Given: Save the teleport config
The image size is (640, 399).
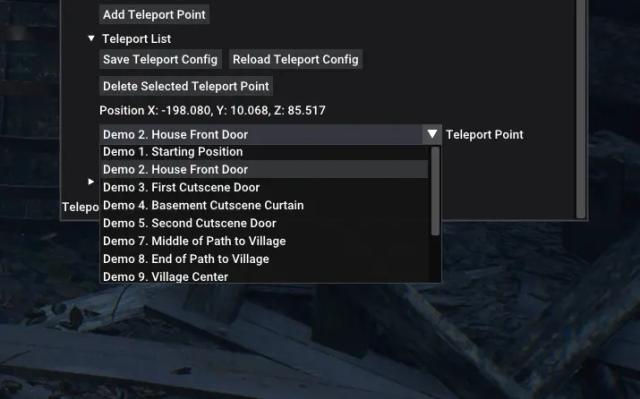Looking at the screenshot, I should tap(160, 60).
